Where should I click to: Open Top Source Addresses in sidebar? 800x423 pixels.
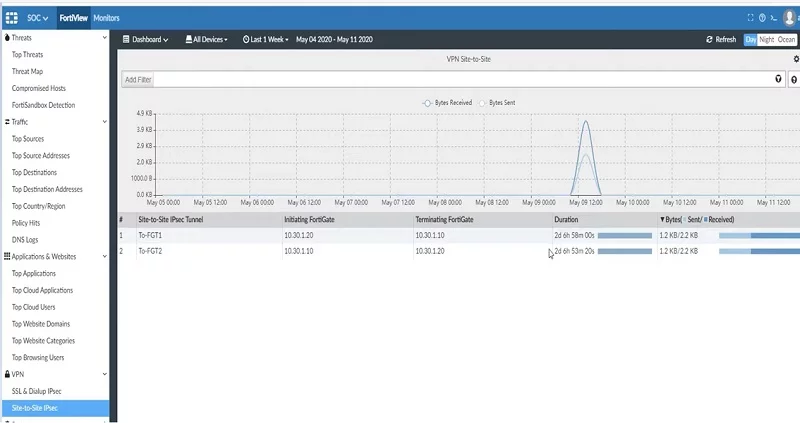41,156
